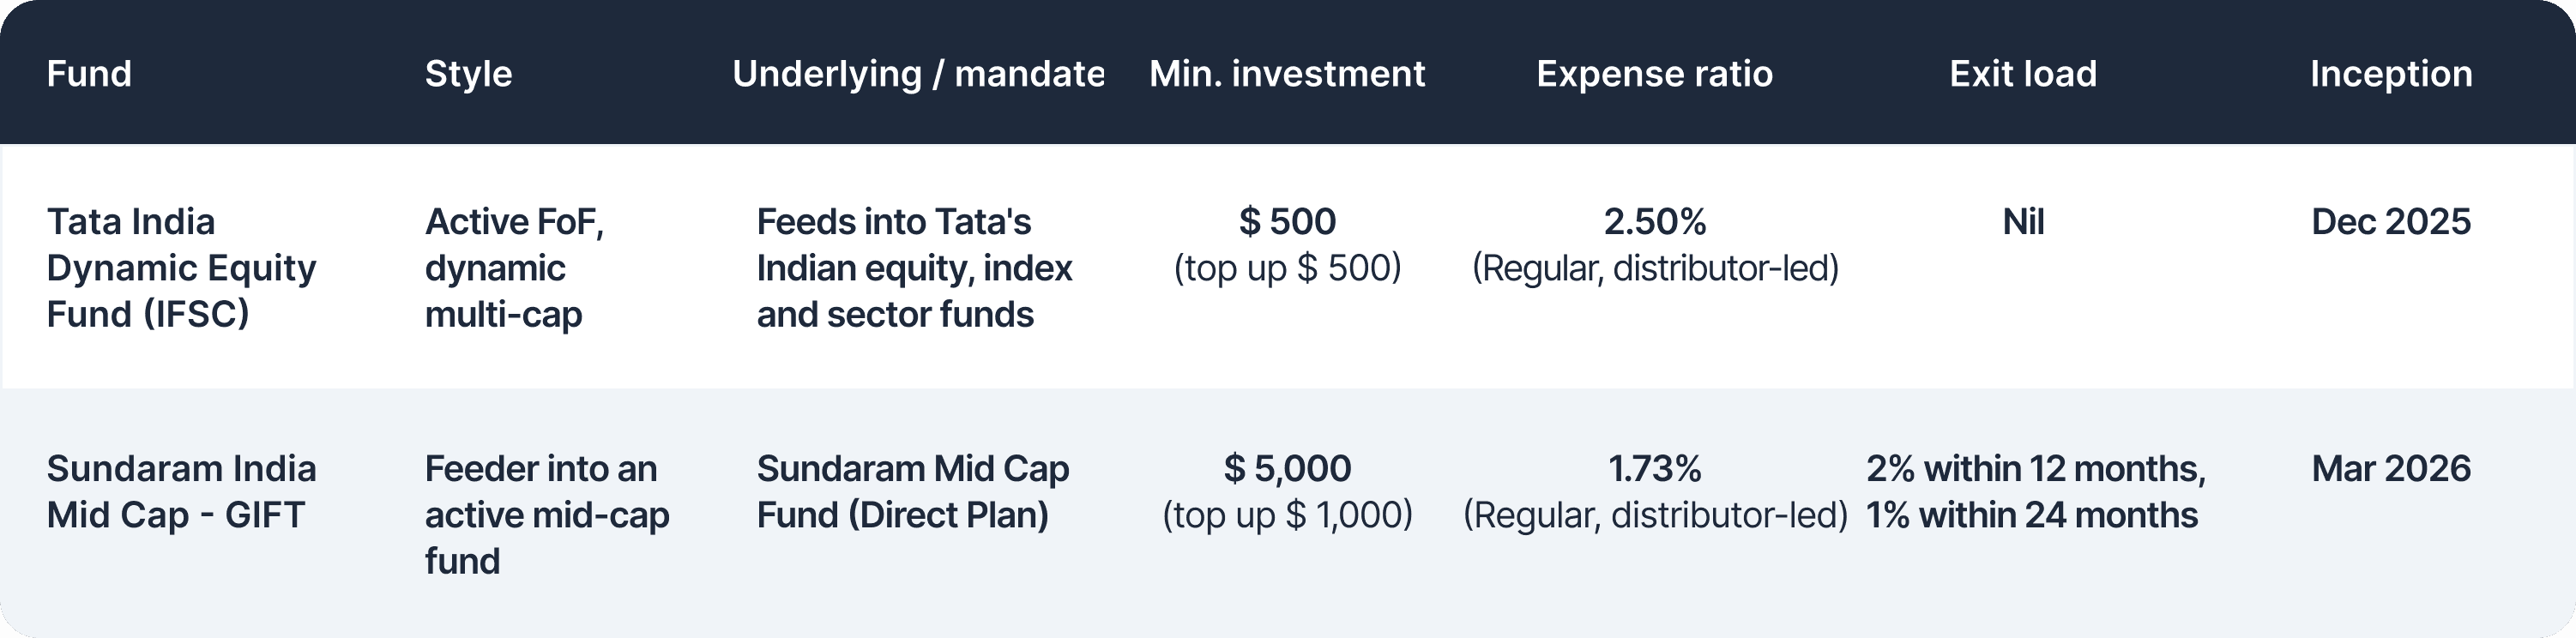The image size is (2576, 638).
Task: Select Feeder into an active mid-cap fund cell
Action: (547, 514)
